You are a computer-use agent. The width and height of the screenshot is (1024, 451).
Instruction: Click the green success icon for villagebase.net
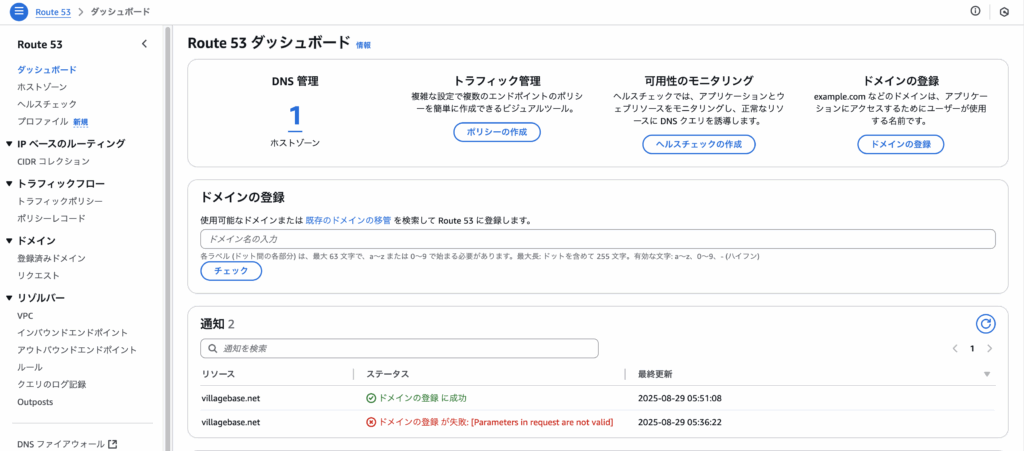[371, 397]
